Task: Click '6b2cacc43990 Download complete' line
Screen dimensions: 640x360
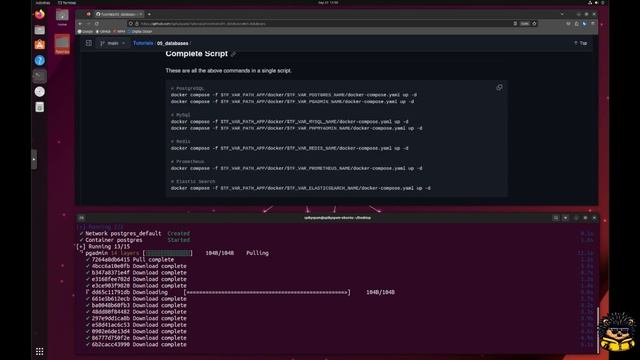Action: [136, 344]
